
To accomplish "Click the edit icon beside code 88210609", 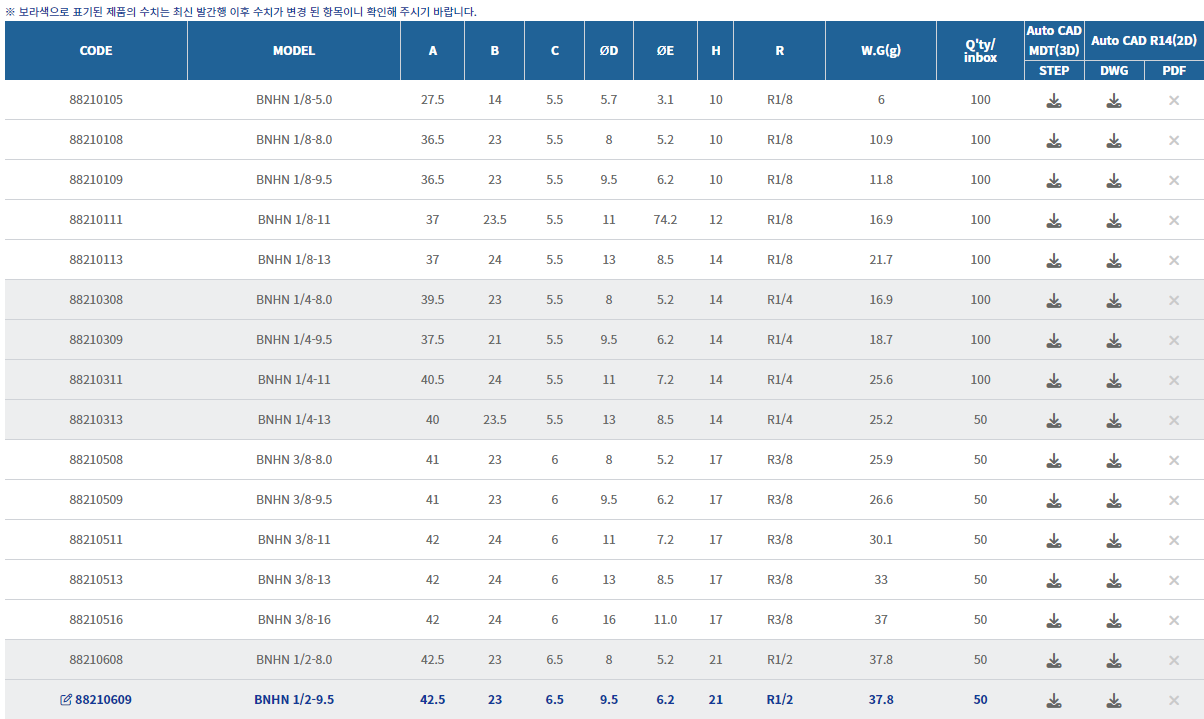I will click(x=66, y=700).
